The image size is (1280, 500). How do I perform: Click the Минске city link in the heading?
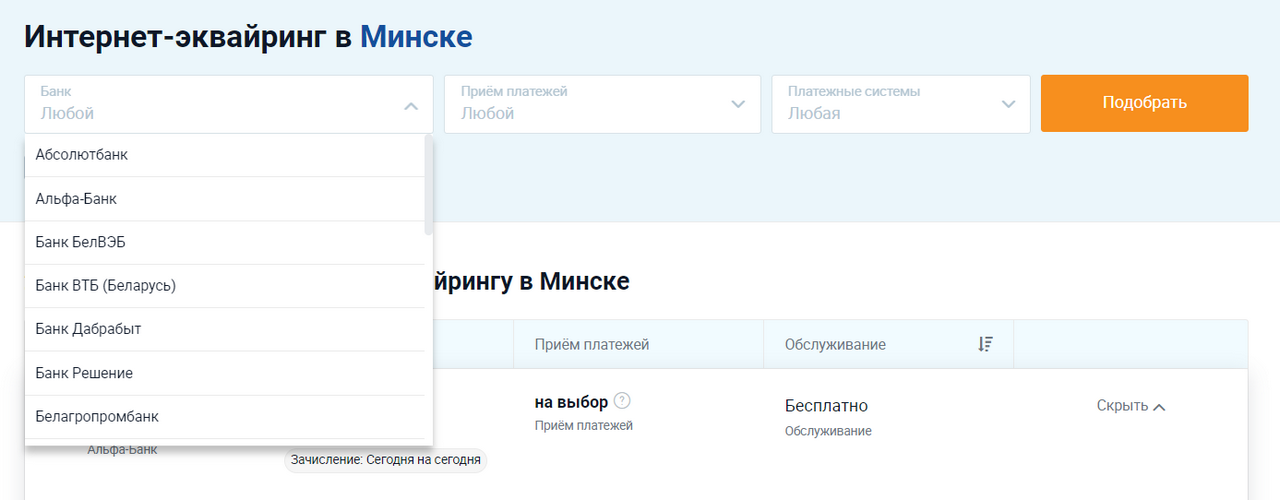[416, 37]
